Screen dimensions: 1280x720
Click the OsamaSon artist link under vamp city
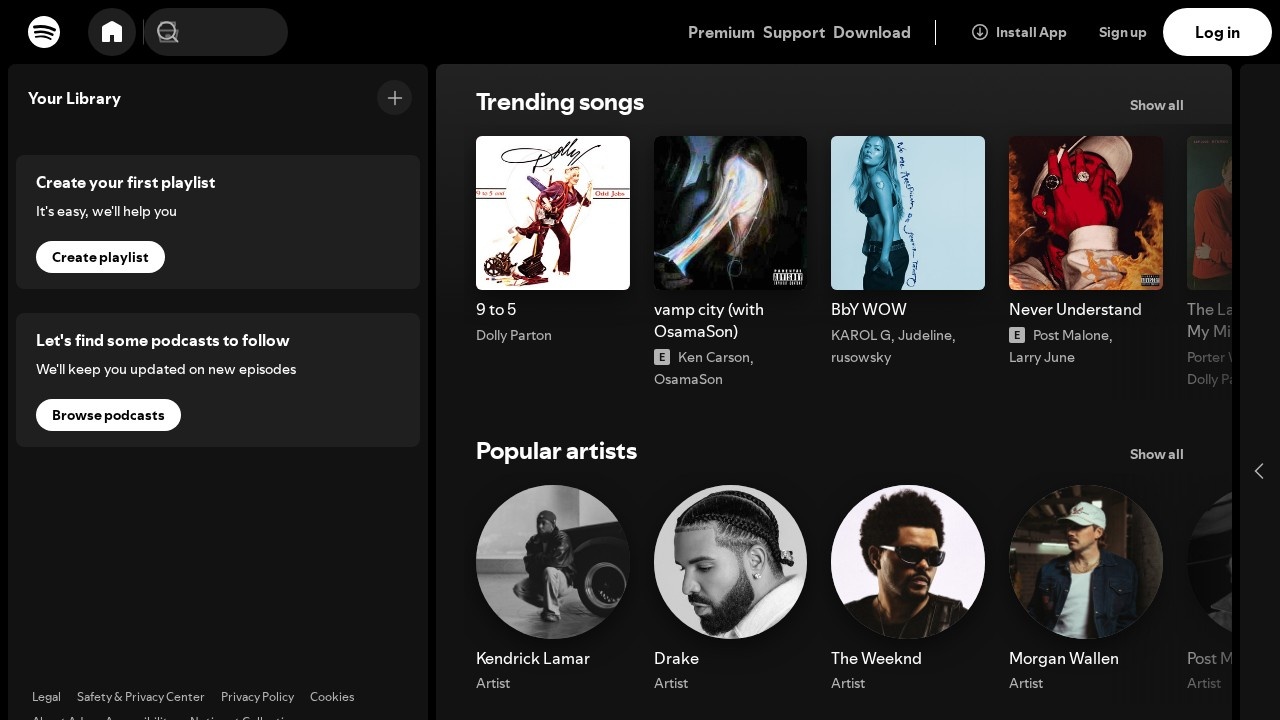688,379
